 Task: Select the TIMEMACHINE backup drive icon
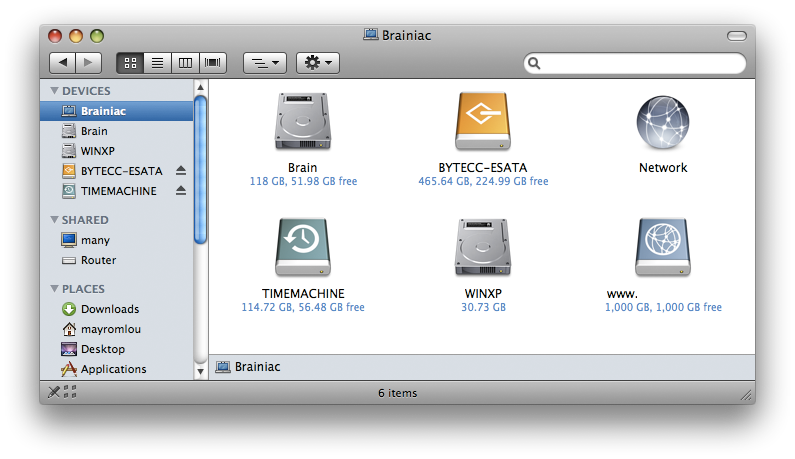click(x=303, y=247)
